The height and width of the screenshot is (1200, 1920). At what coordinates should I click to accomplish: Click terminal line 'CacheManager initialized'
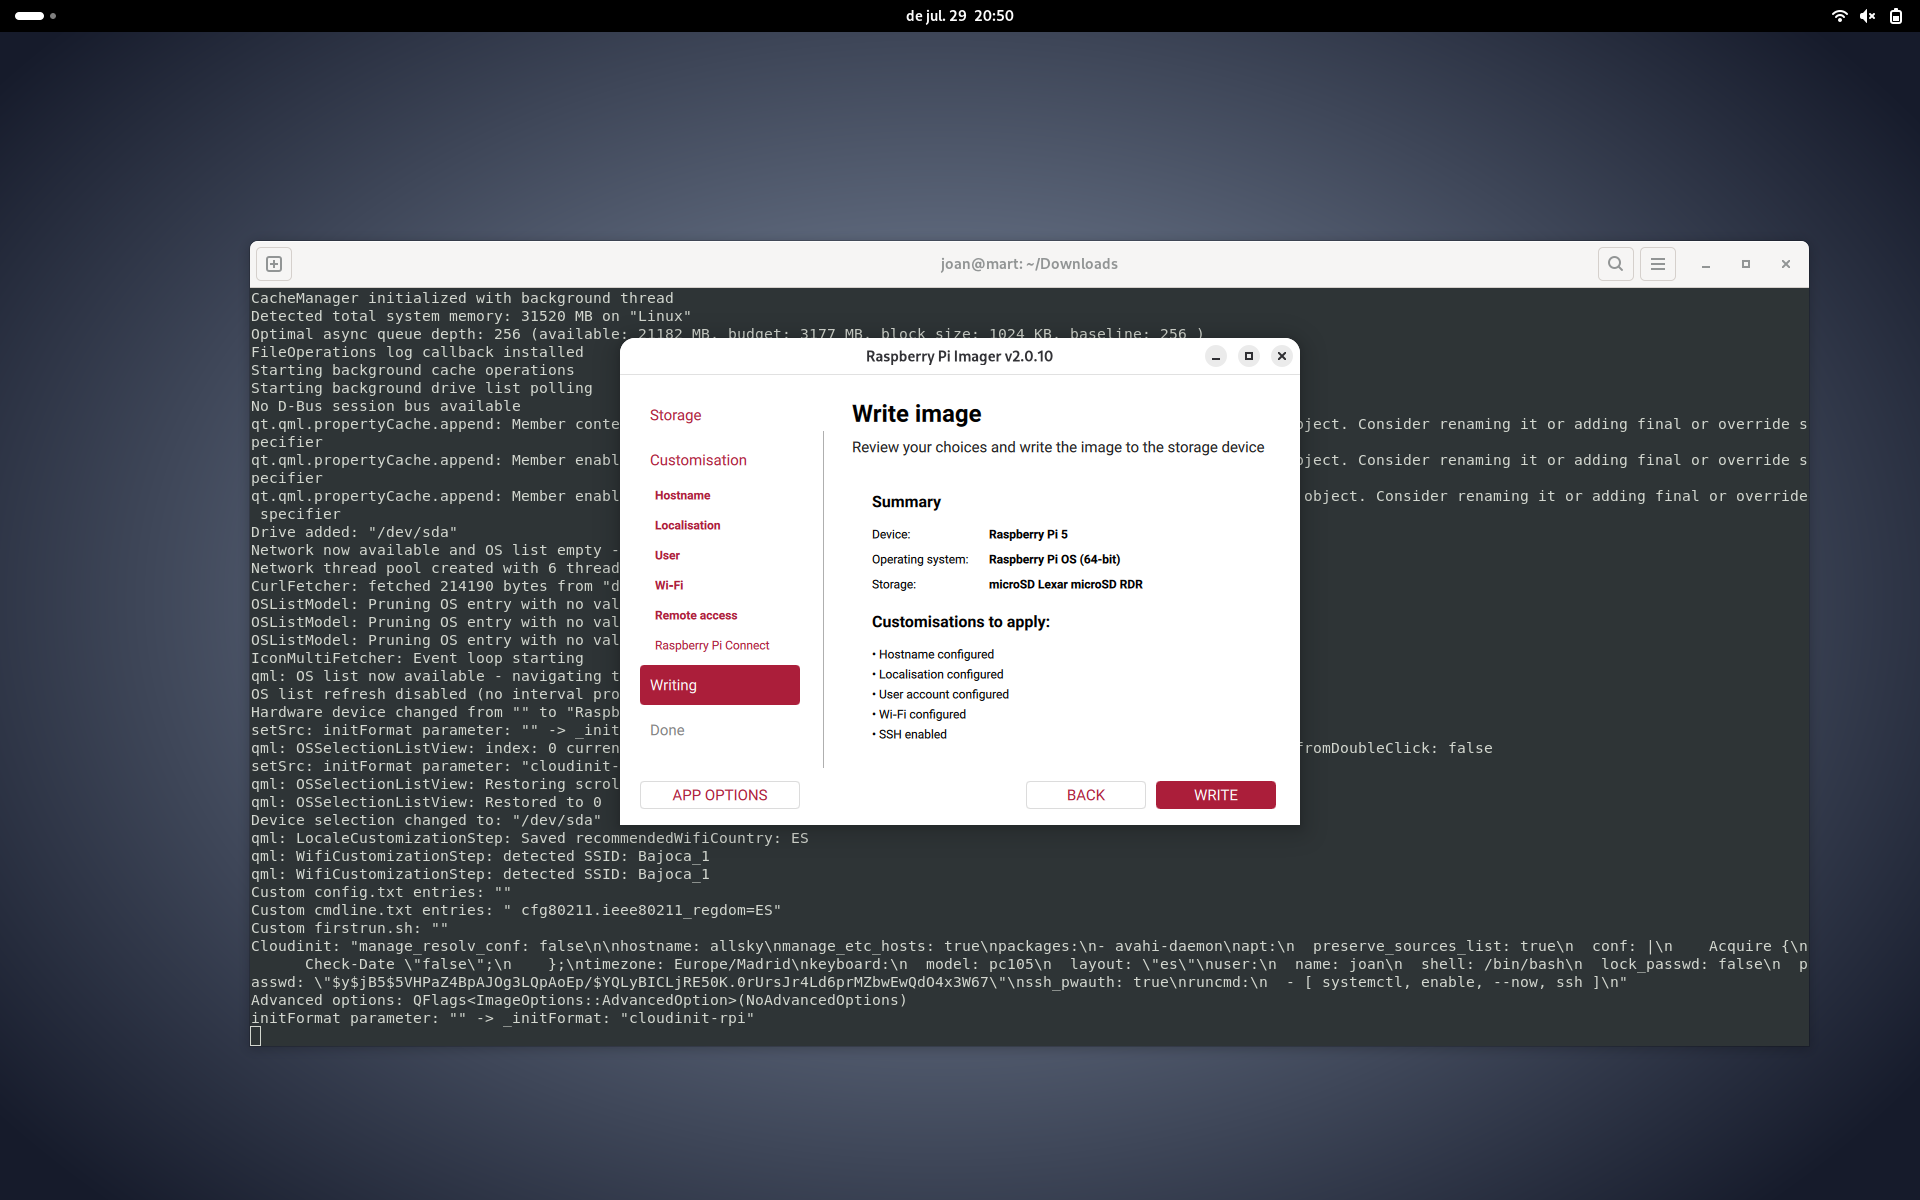(x=462, y=298)
